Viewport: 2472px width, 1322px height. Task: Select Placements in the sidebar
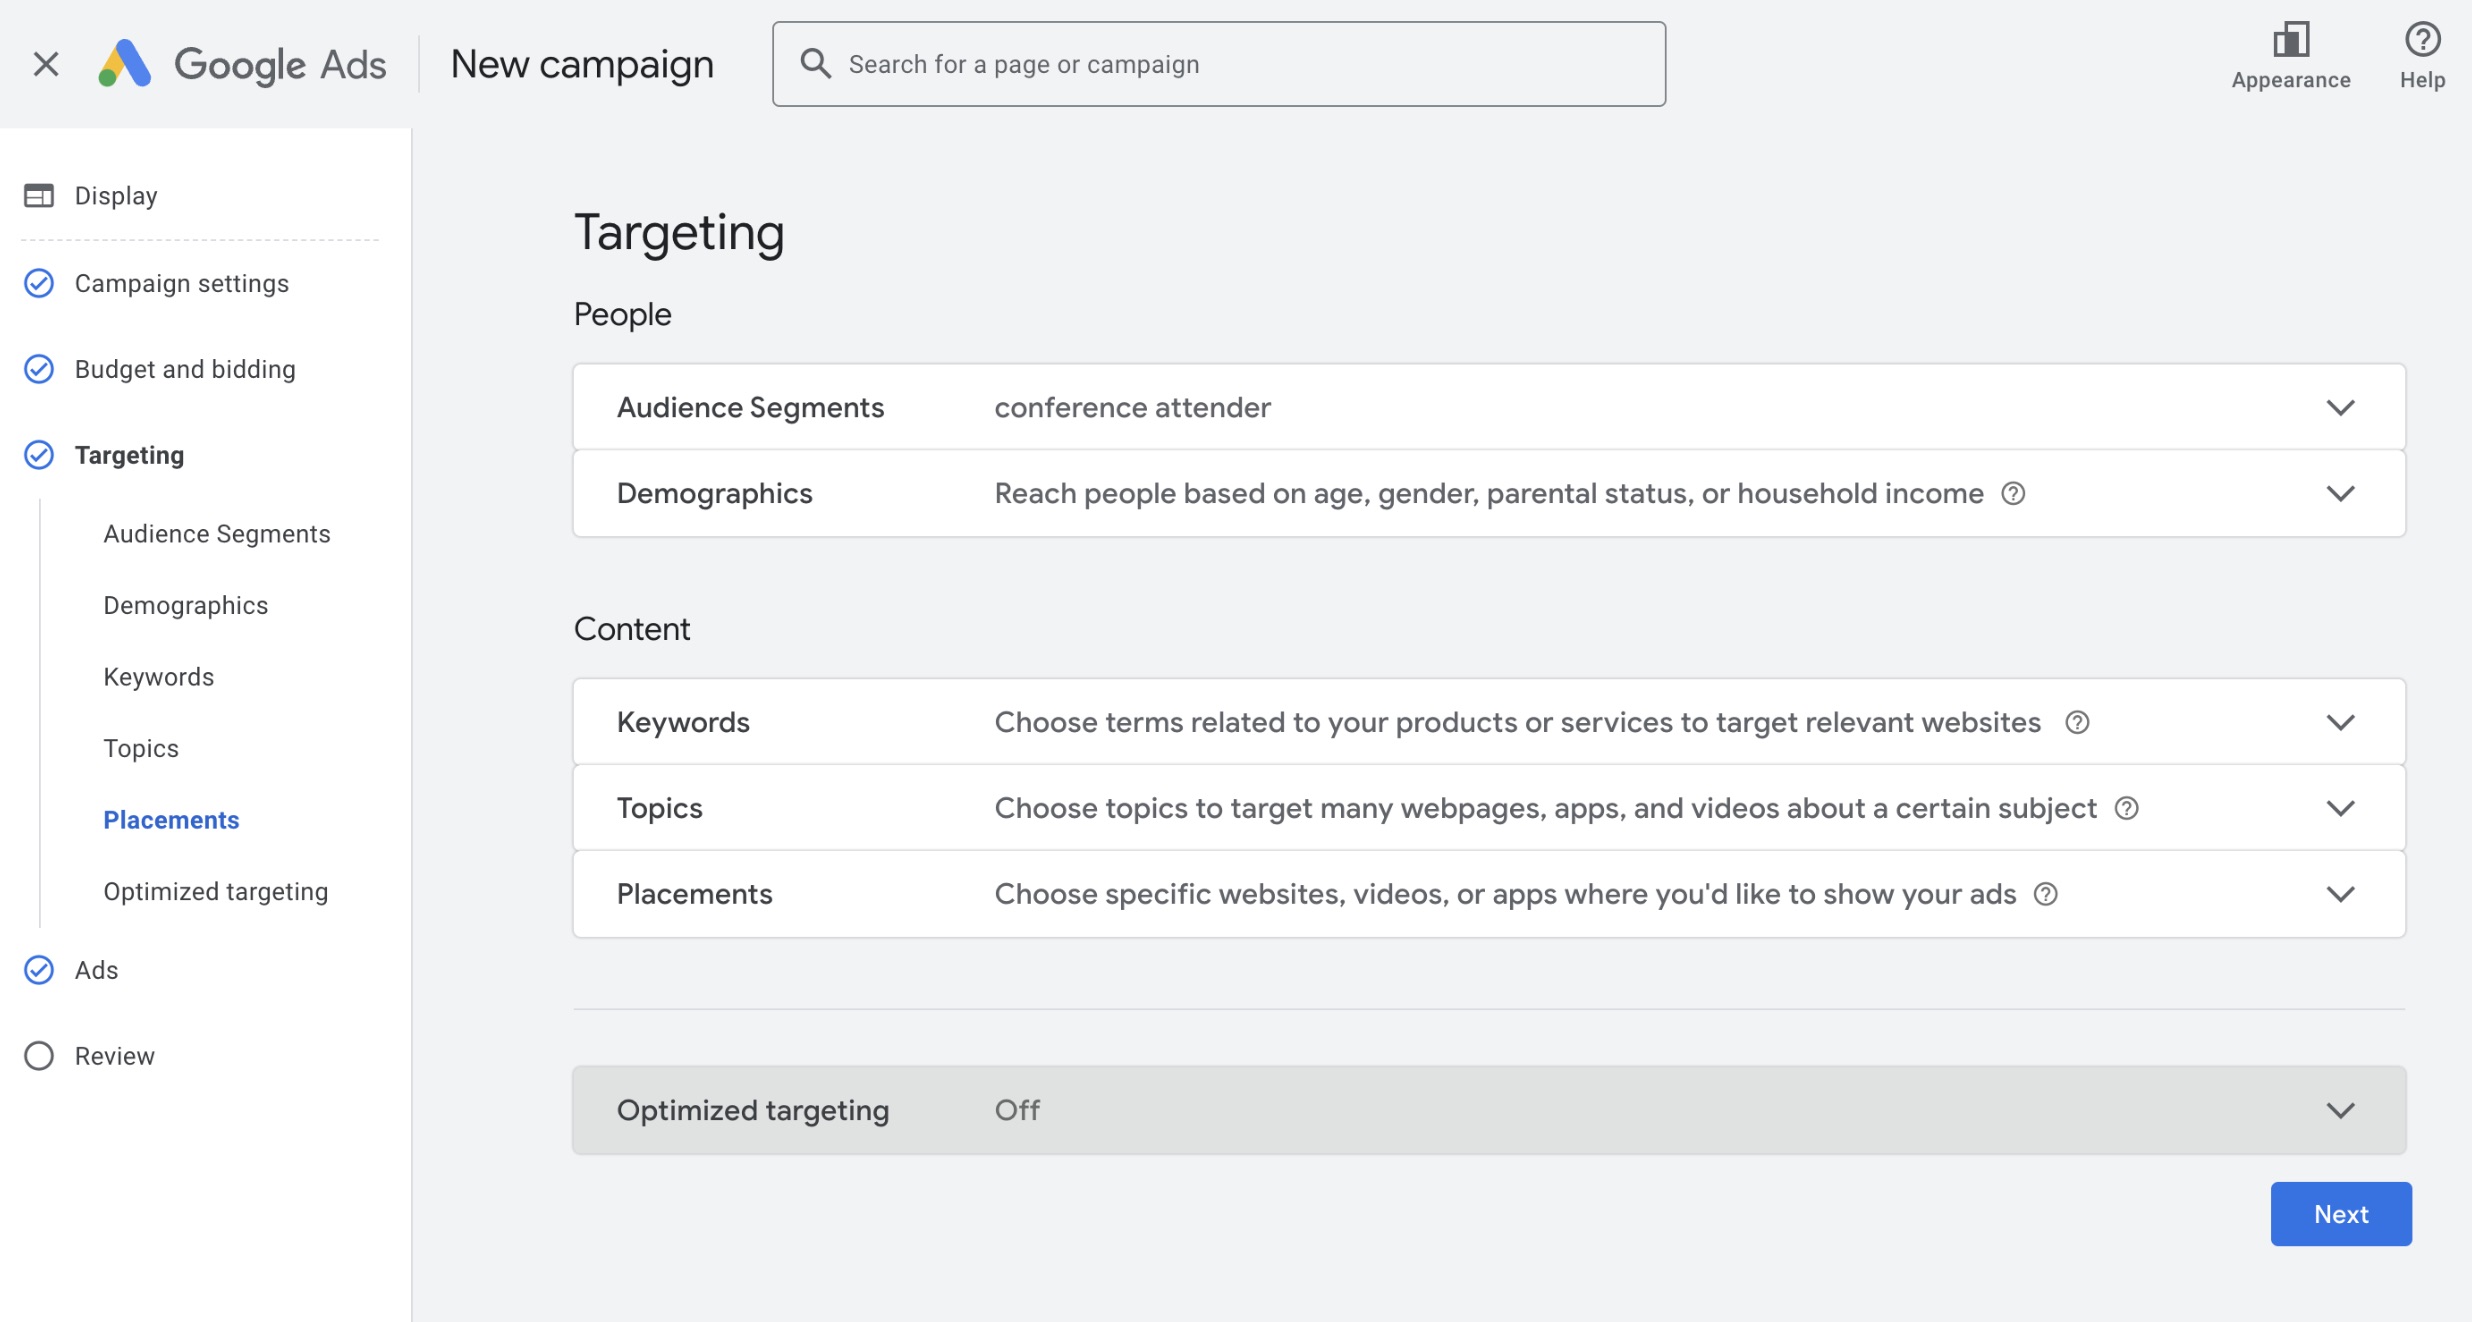pos(171,820)
